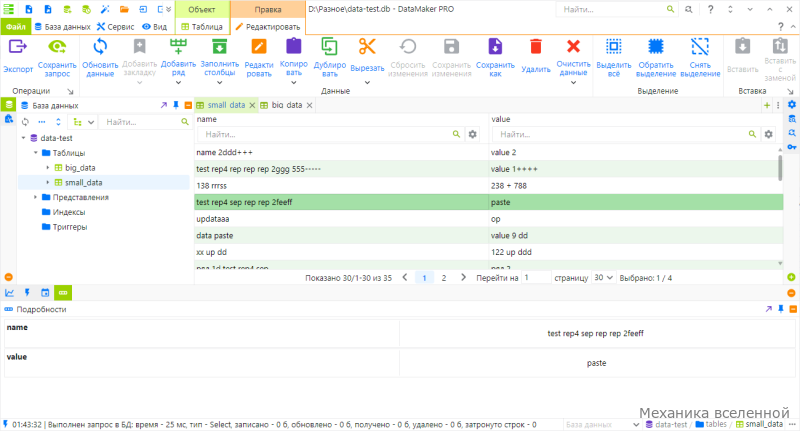This screenshot has height=431, width=800.
Task: Expand the Представления folder node
Action: (36, 197)
